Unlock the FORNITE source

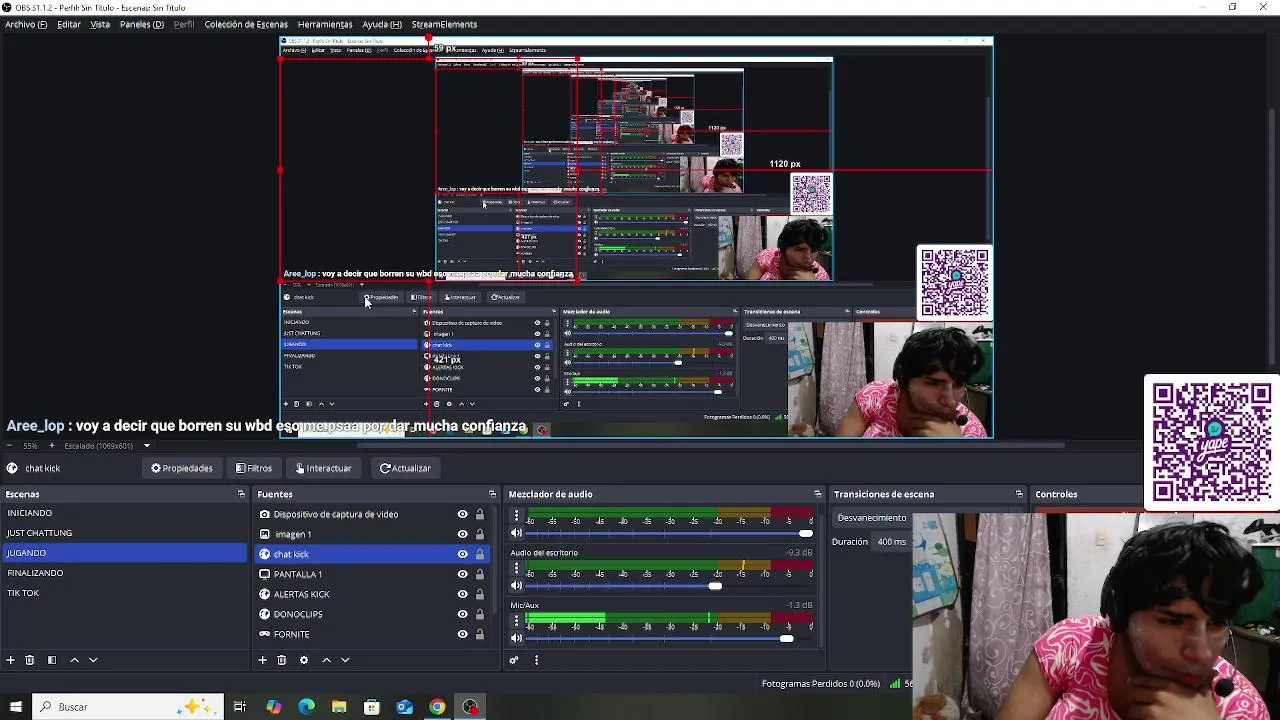pos(480,634)
